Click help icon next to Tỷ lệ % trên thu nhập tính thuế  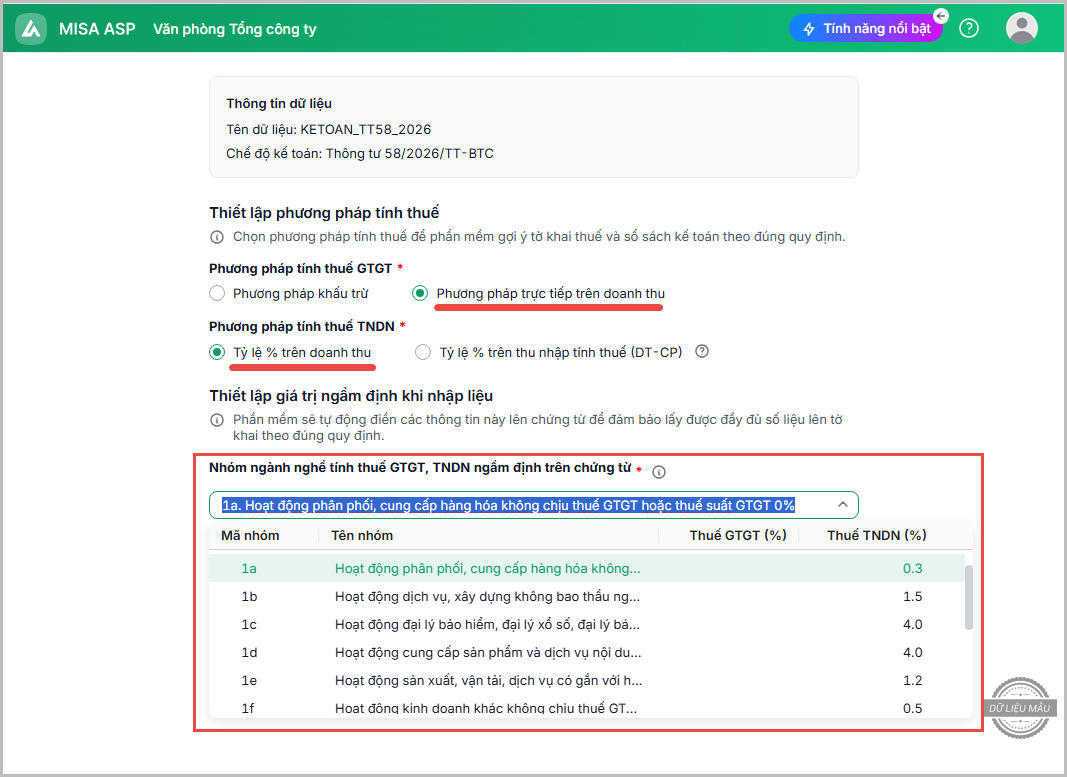click(702, 351)
